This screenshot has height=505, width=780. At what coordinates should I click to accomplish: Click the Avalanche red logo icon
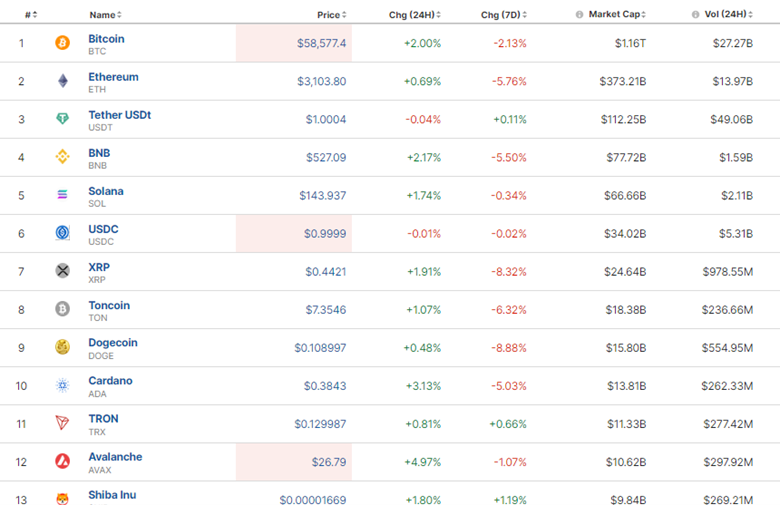point(62,461)
